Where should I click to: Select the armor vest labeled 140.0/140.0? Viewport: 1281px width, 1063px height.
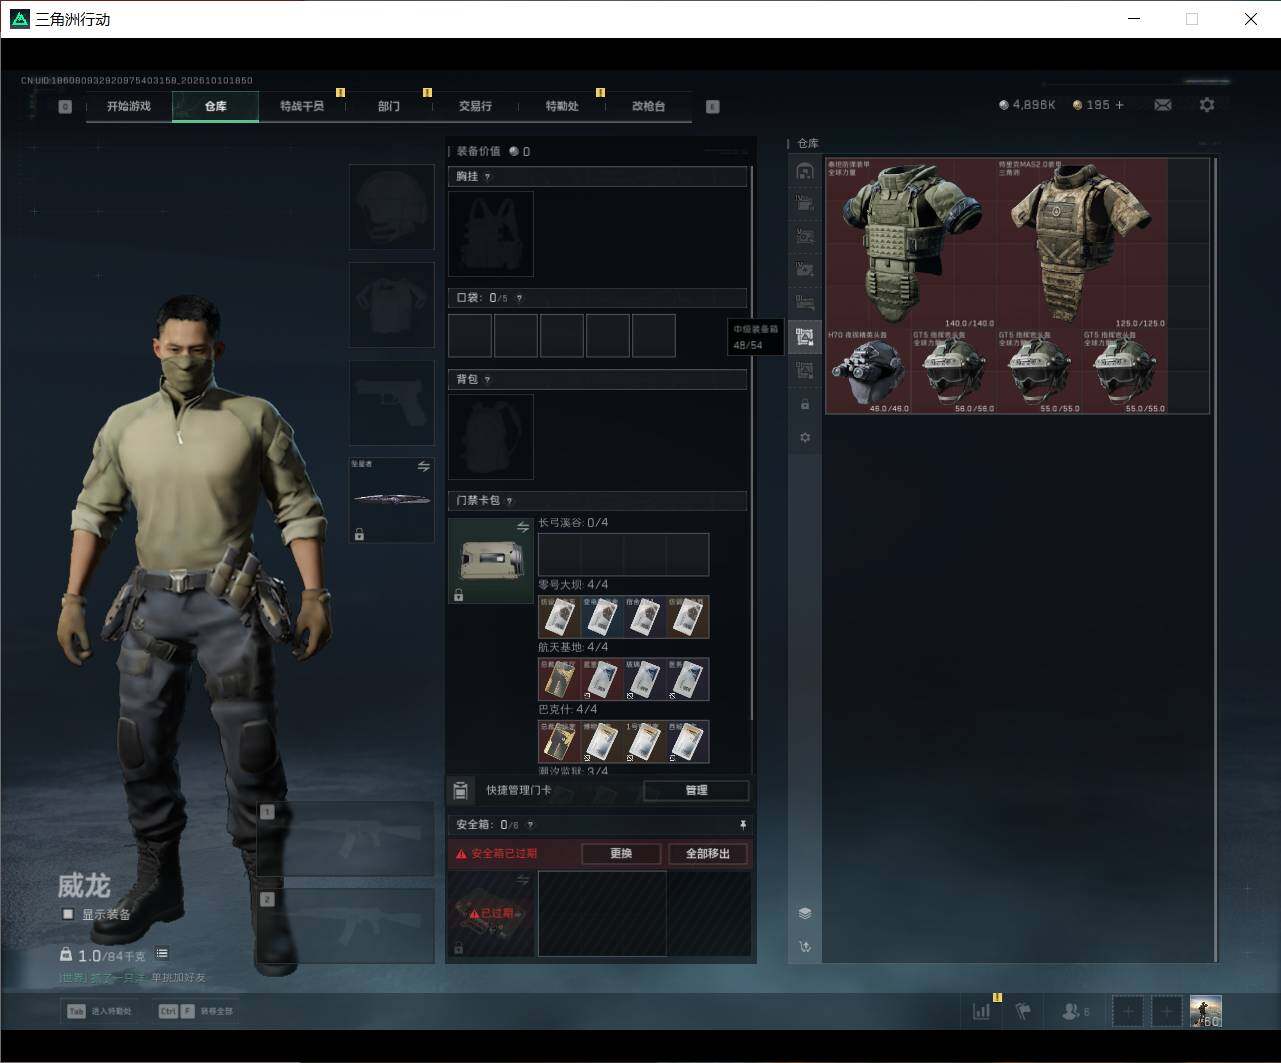(911, 243)
